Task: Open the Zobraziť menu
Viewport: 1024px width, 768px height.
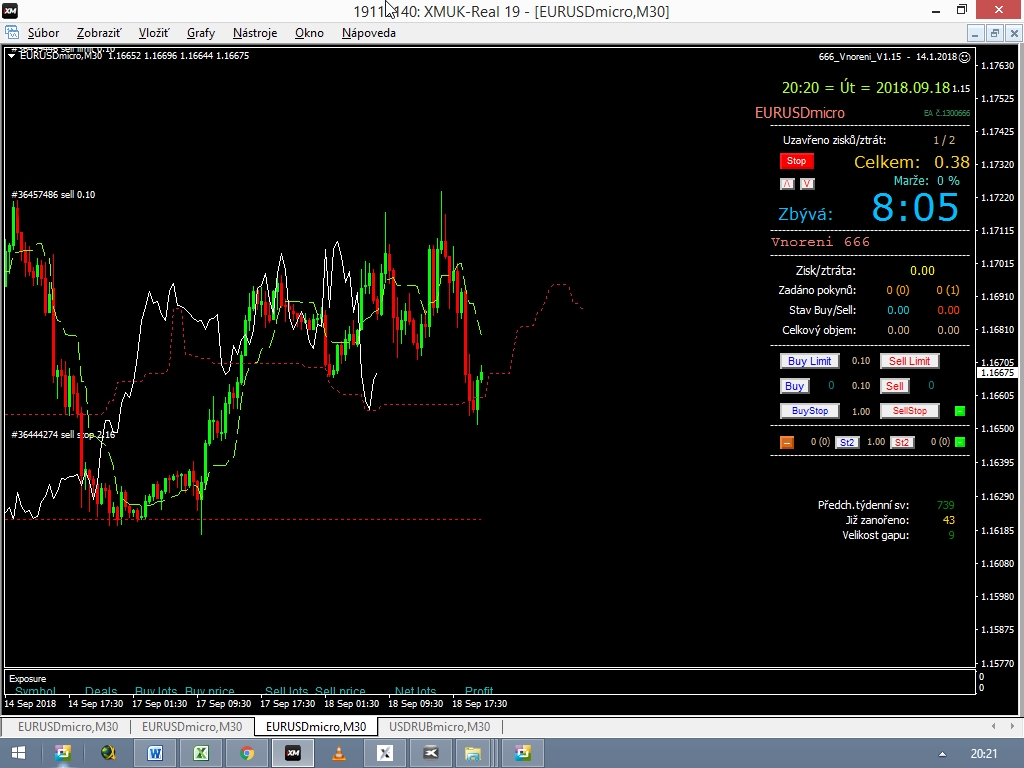Action: [99, 33]
